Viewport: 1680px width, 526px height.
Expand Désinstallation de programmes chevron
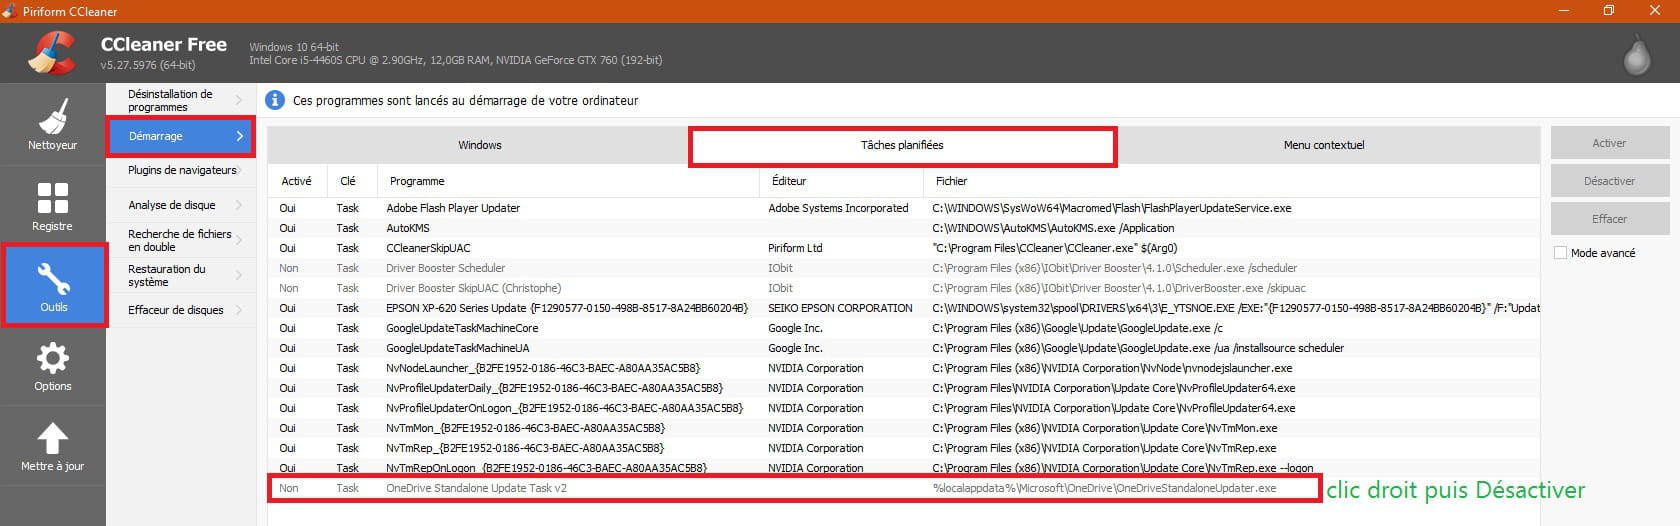pyautogui.click(x=239, y=100)
